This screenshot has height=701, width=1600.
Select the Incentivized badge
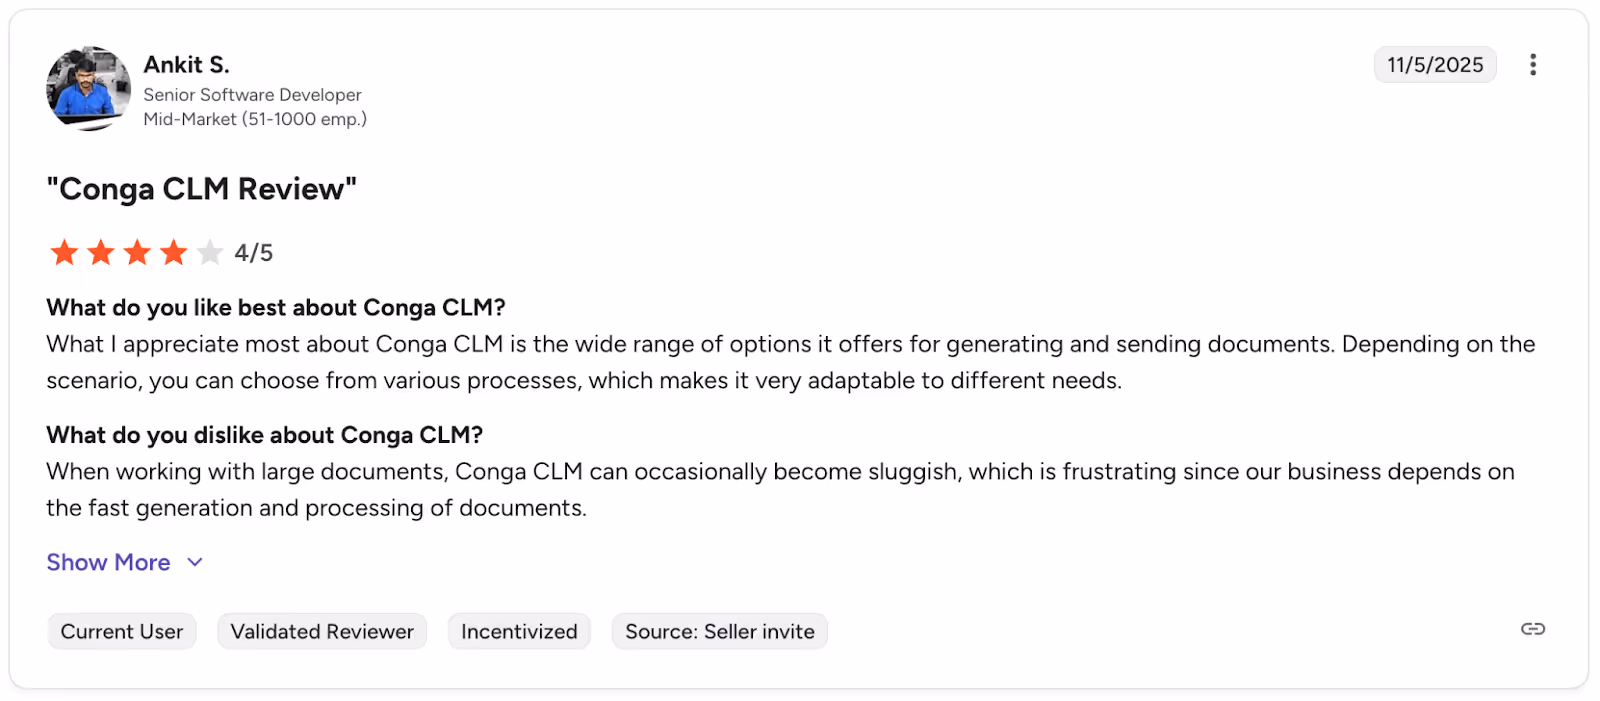519,631
